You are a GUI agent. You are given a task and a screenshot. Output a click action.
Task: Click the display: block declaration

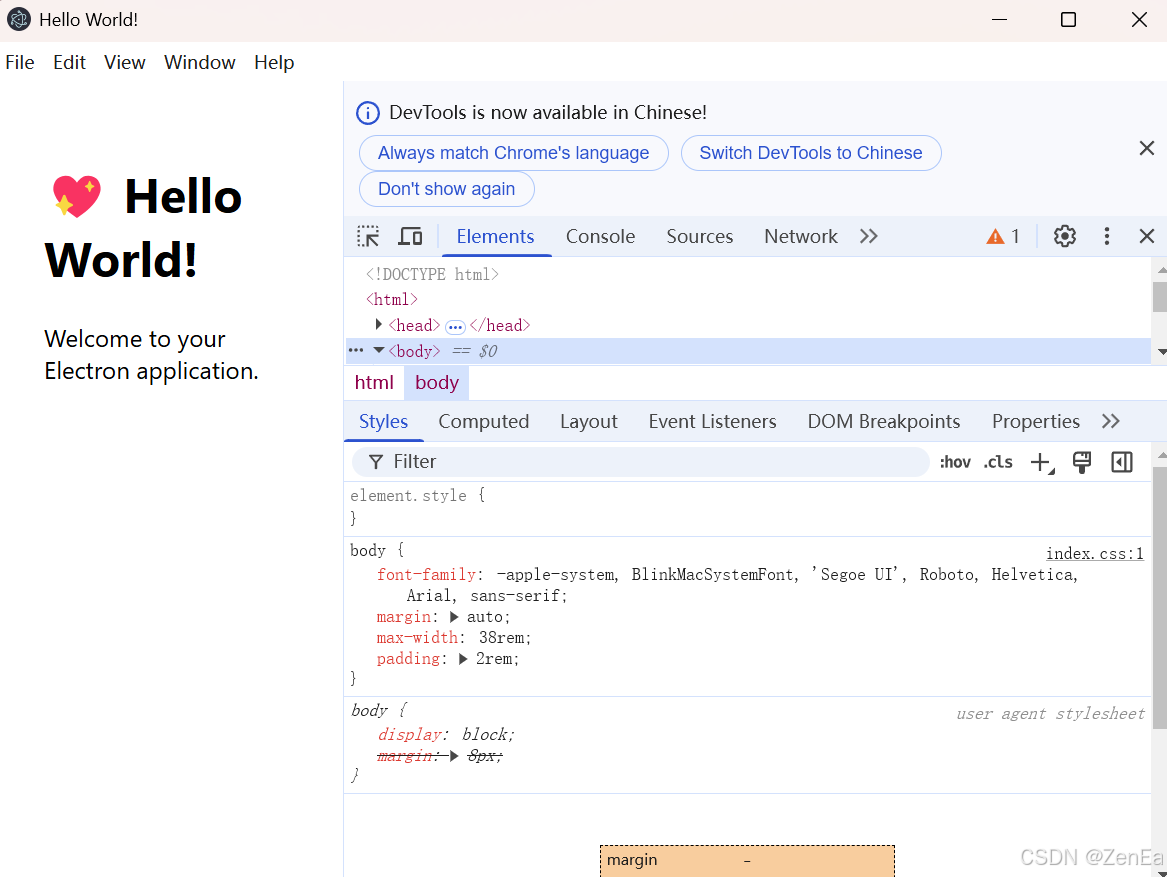(446, 735)
